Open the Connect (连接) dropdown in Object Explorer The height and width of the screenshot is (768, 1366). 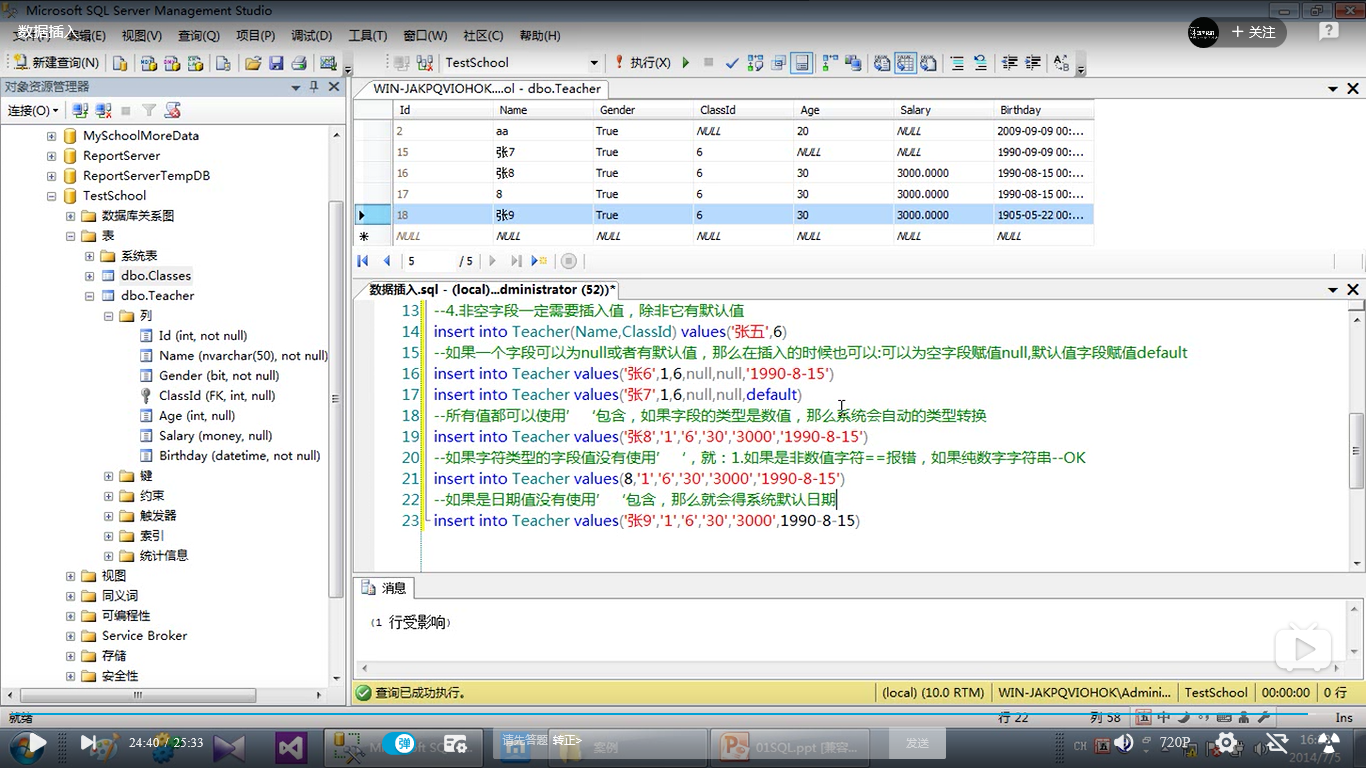tap(33, 110)
